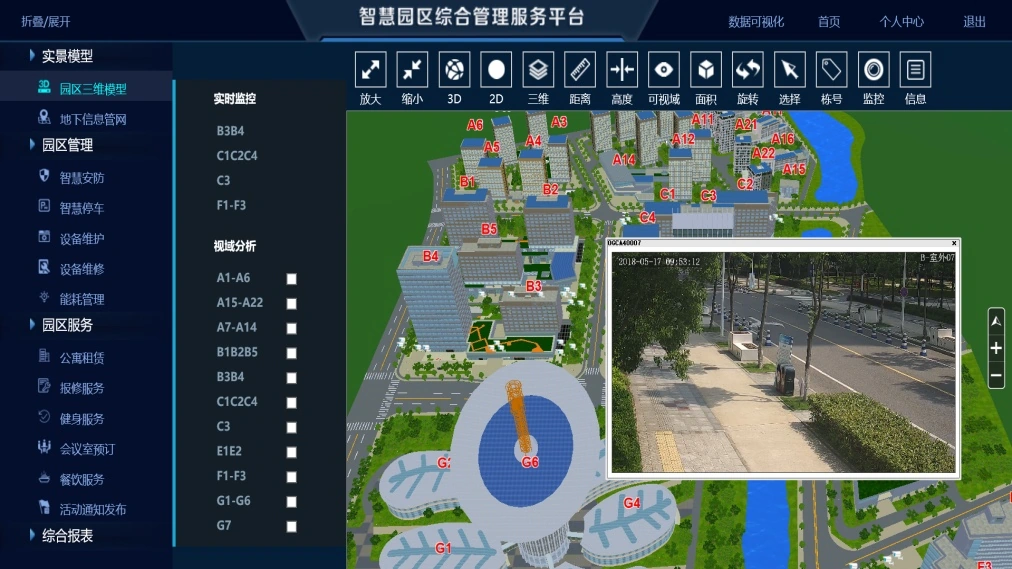This screenshot has width=1012, height=569.
Task: Check the C3 viewshed checkbox
Action: [x=292, y=427]
